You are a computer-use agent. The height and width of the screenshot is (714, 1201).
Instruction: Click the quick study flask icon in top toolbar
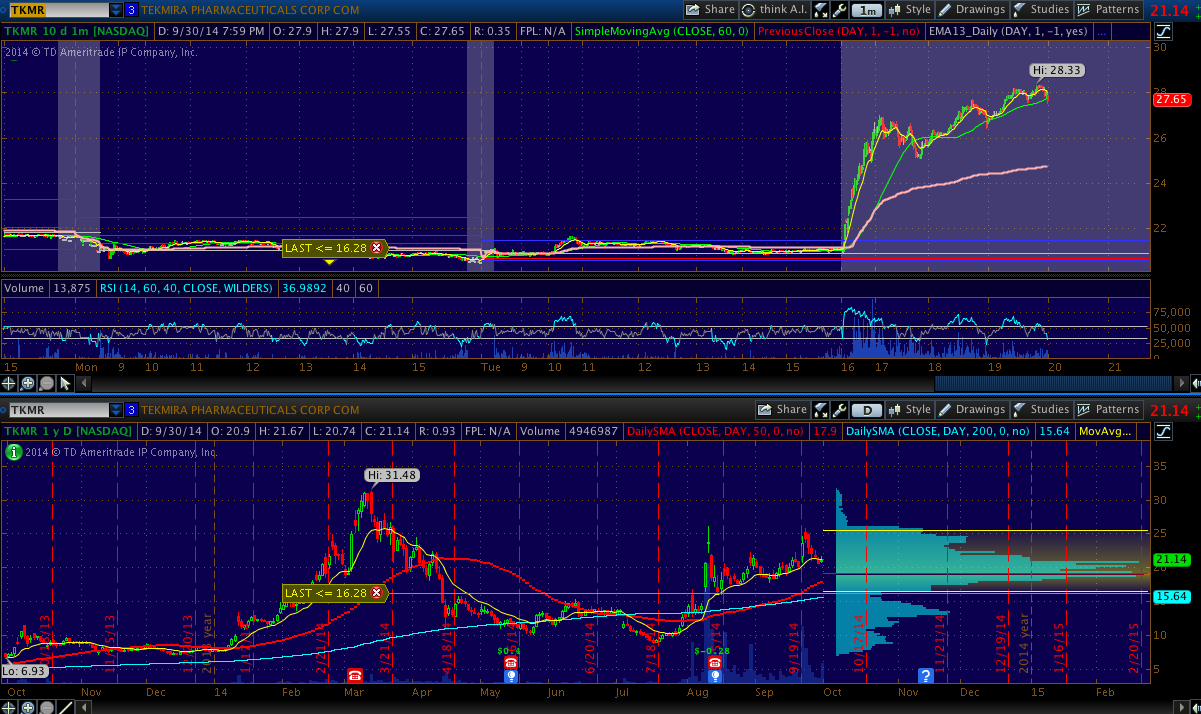coord(821,10)
